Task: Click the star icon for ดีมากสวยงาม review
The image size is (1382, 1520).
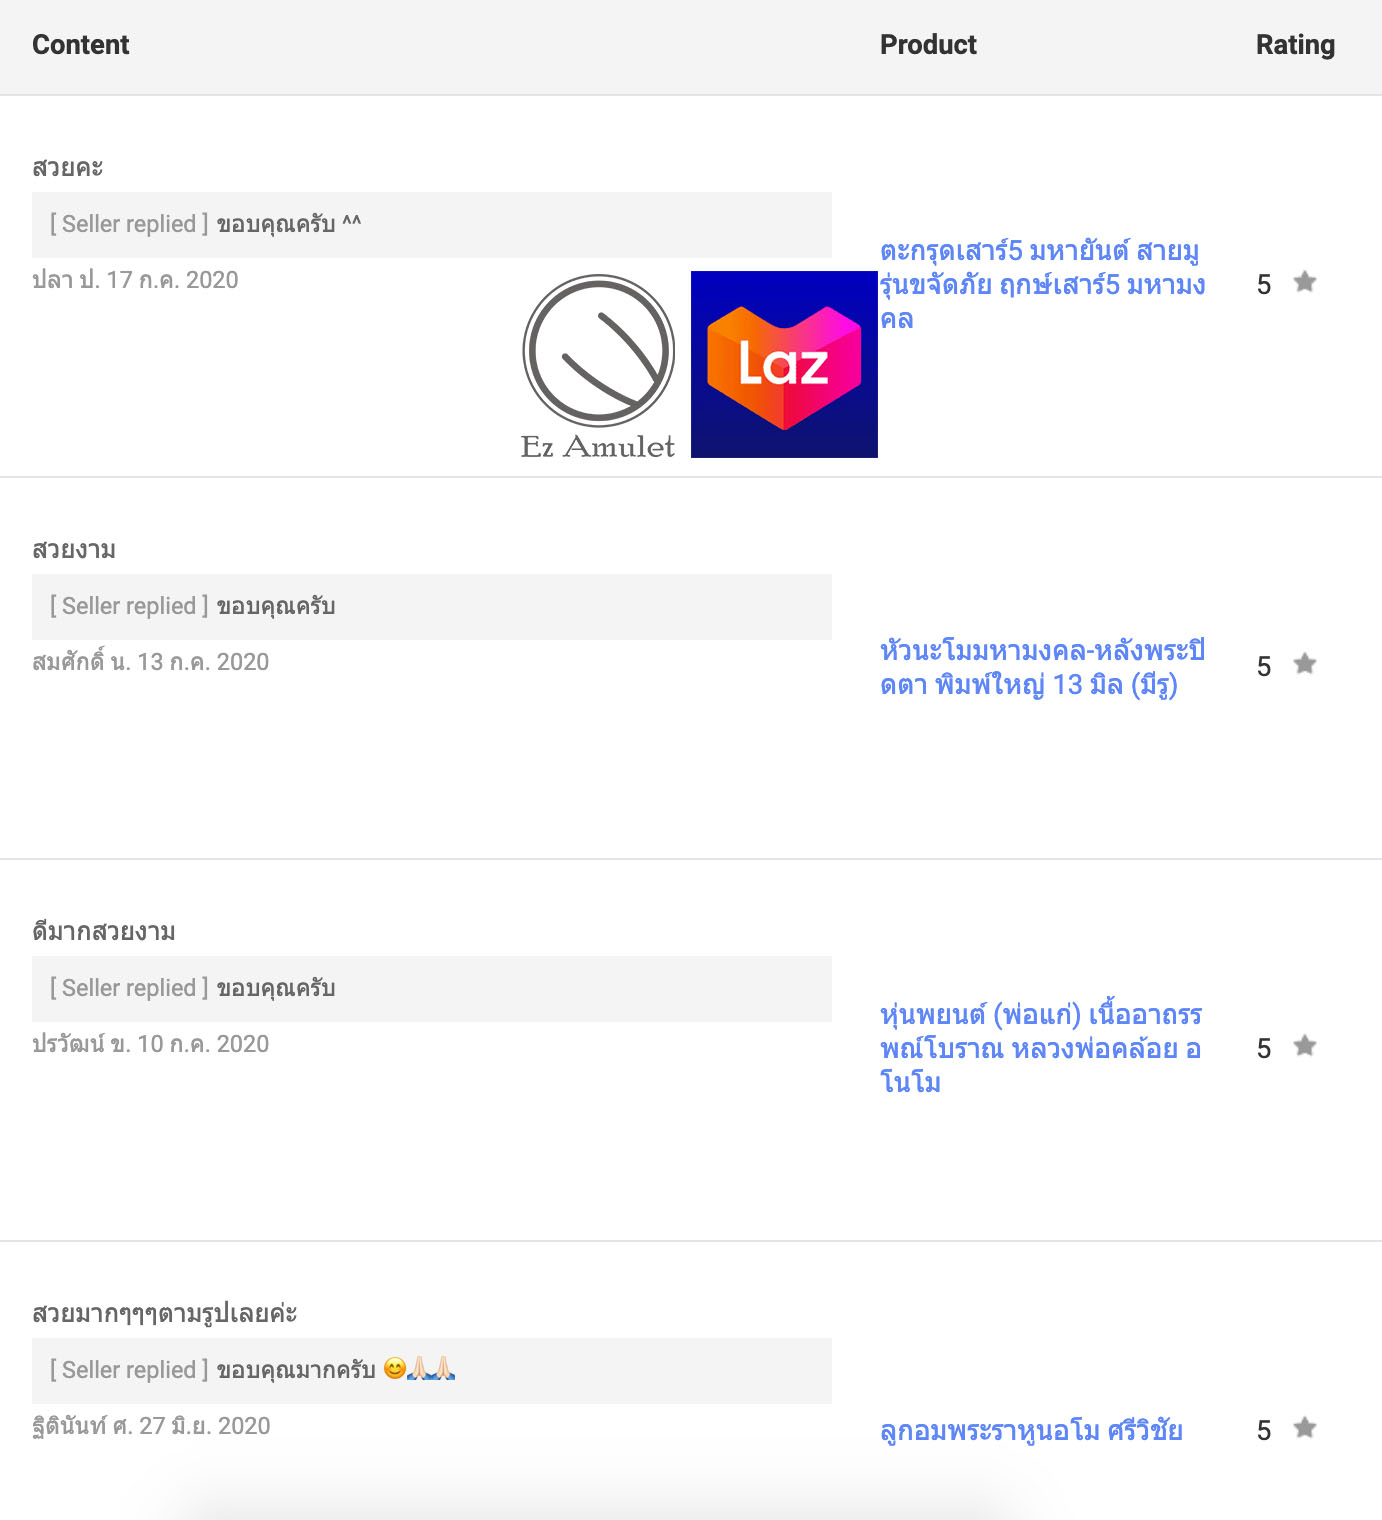Action: pos(1305,1046)
